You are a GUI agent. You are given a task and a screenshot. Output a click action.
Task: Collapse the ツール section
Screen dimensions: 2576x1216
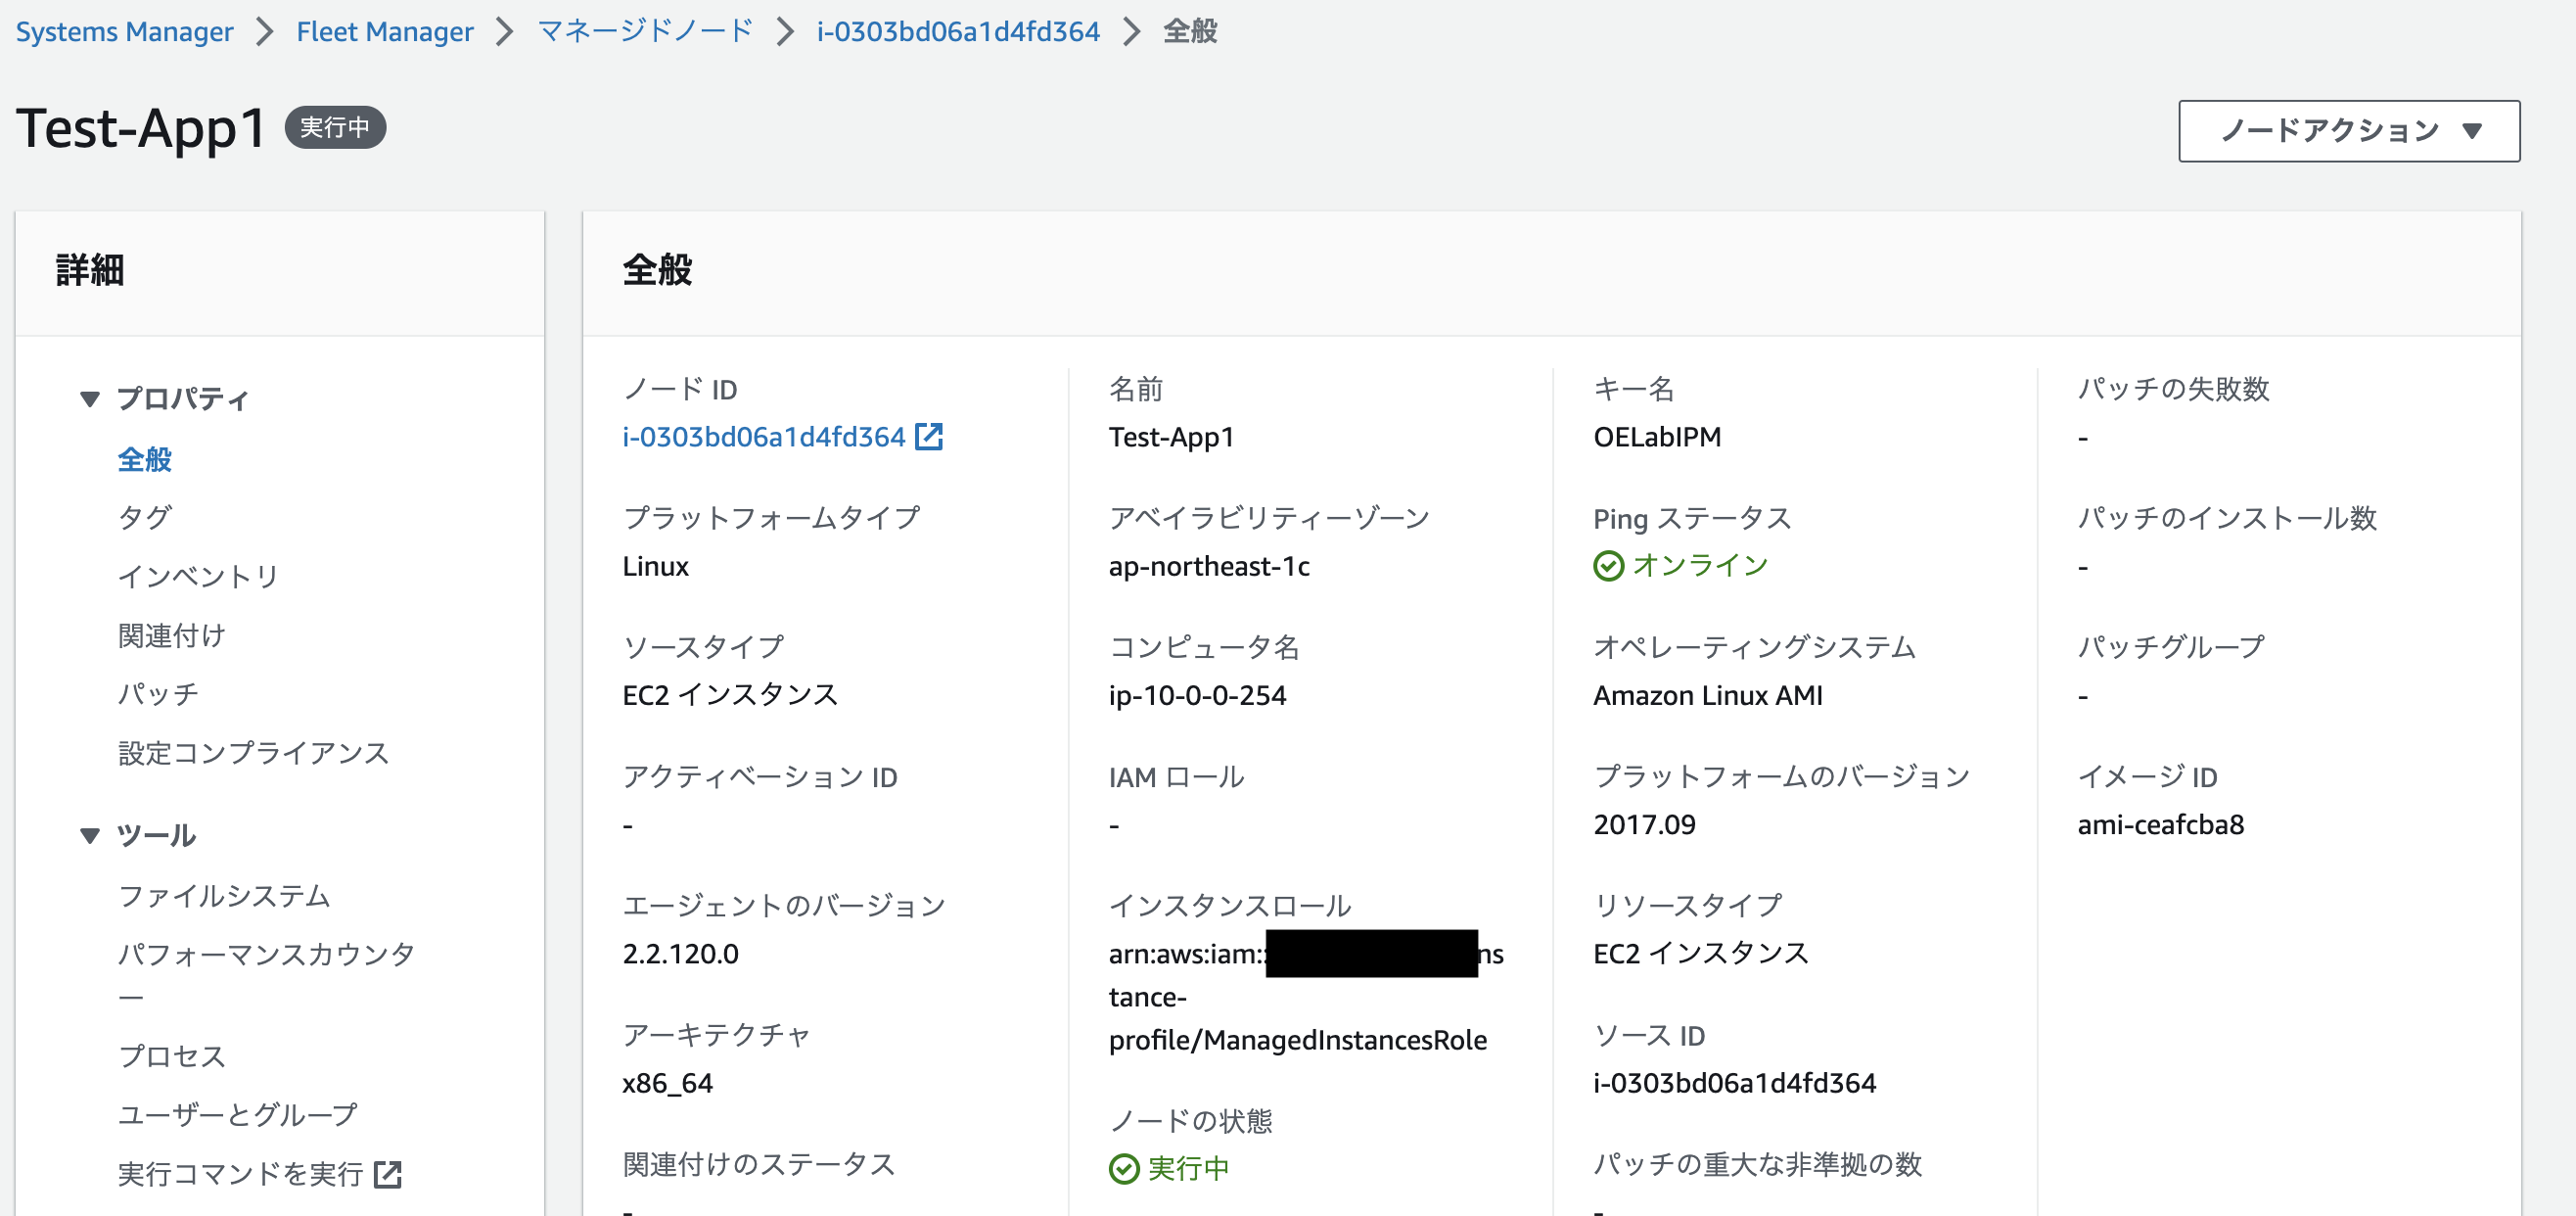tap(90, 834)
